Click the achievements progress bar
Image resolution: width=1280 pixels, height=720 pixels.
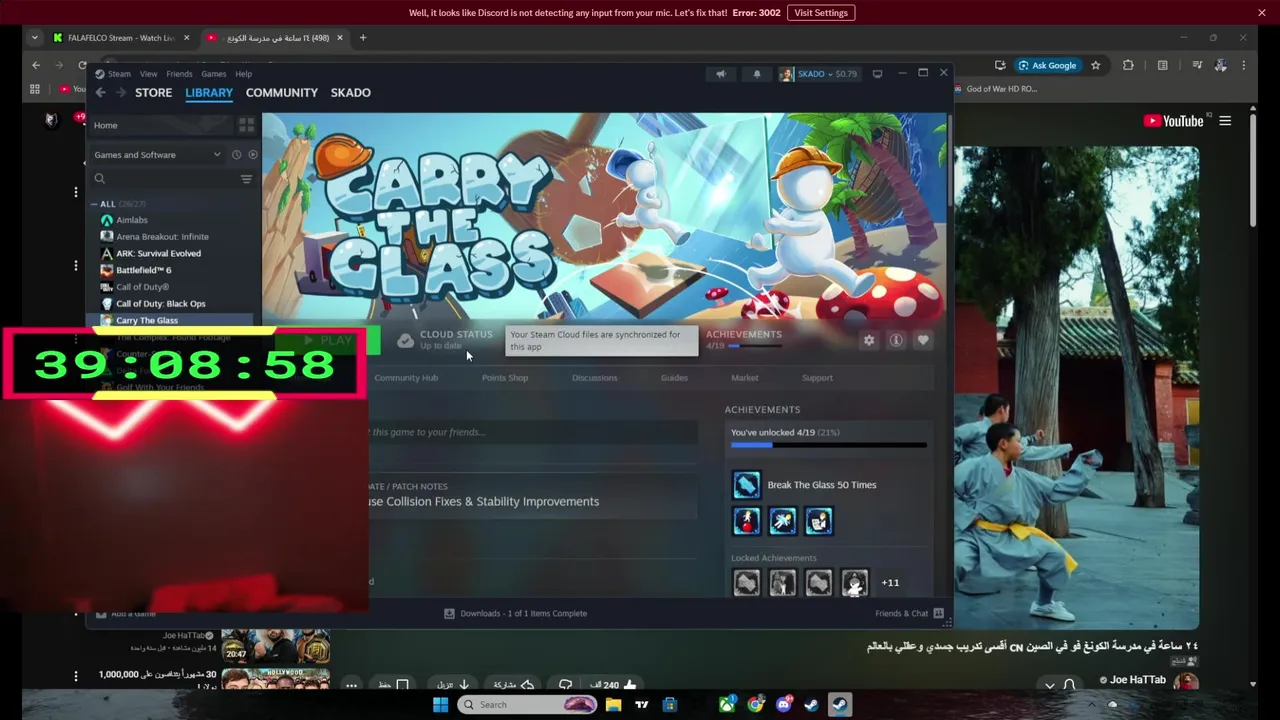point(828,445)
